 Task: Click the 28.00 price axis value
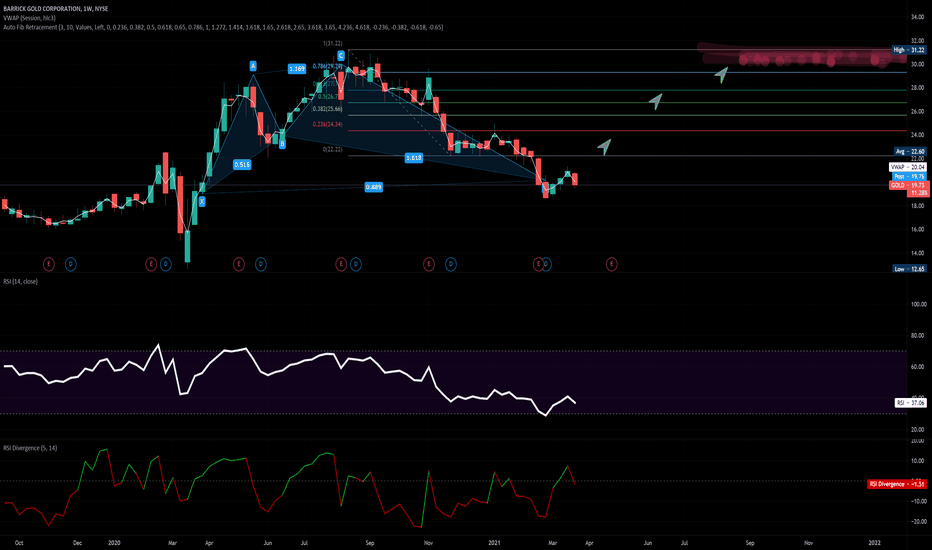[917, 87]
